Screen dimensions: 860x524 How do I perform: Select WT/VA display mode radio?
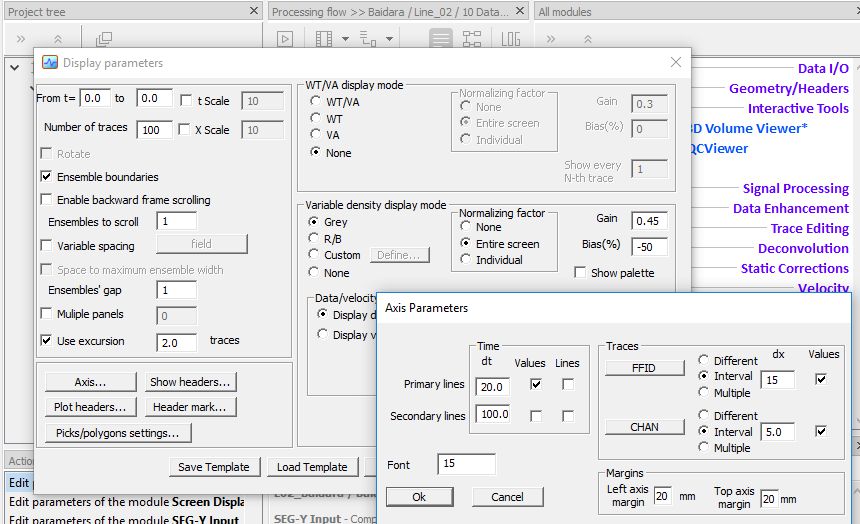[x=315, y=102]
